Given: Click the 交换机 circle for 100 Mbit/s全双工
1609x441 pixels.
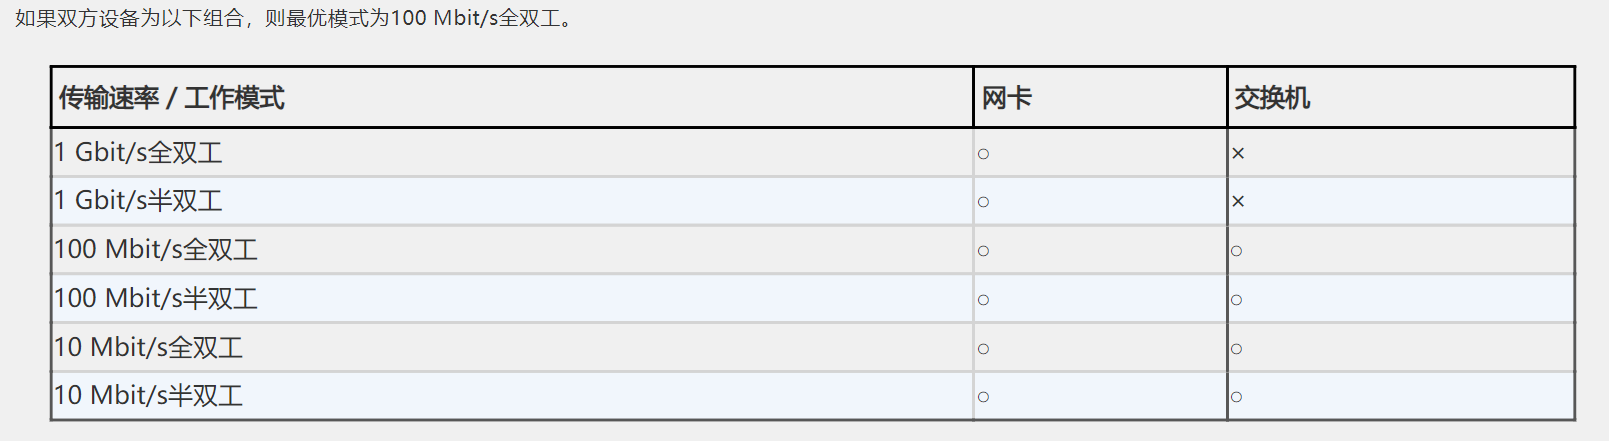Looking at the screenshot, I should point(1237,251).
